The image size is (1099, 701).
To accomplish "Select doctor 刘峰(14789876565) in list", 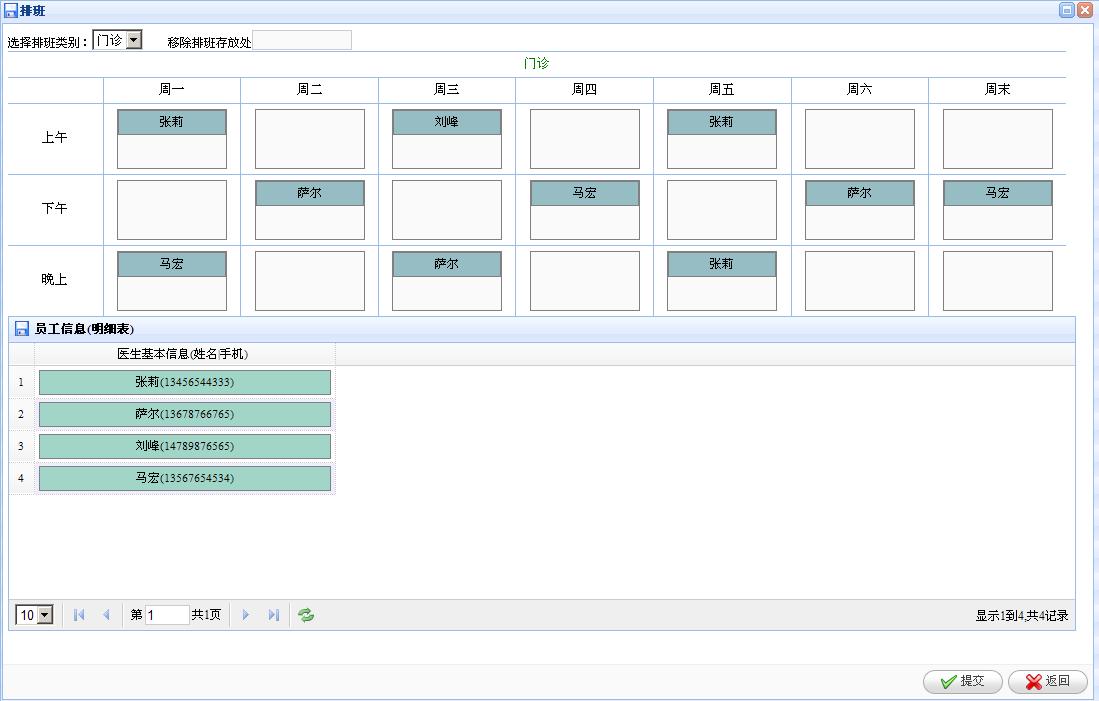I will click(184, 447).
